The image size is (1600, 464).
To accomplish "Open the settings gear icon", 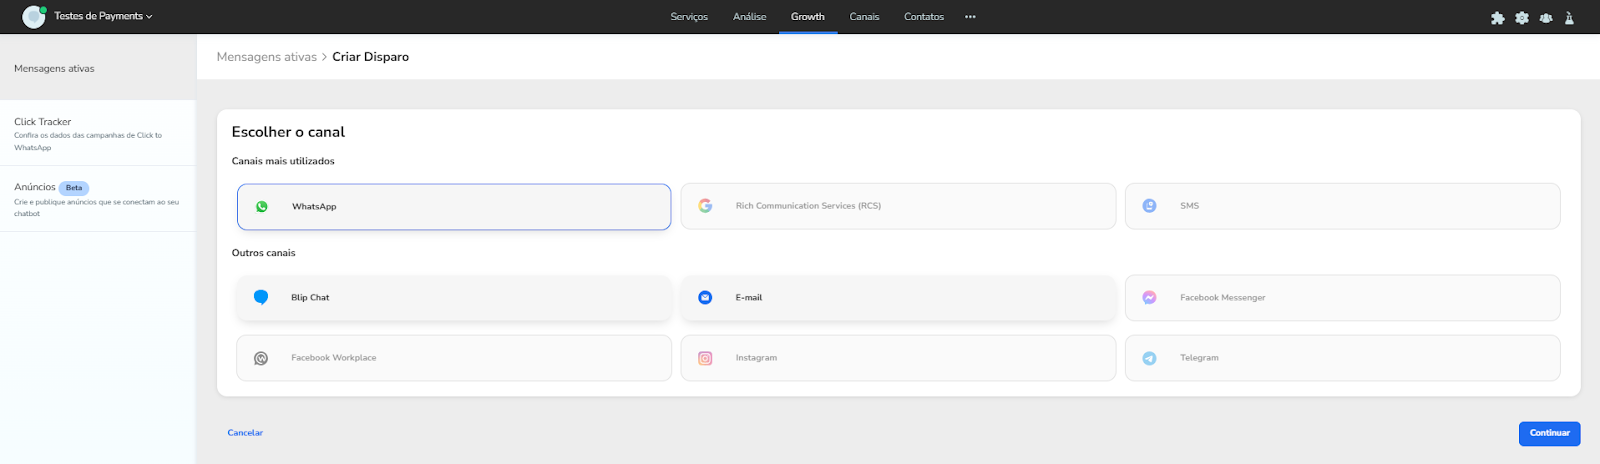I will pos(1522,18).
